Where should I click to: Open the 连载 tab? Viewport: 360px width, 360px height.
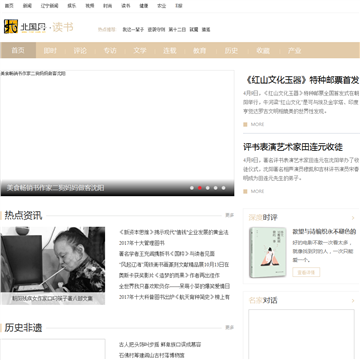click(170, 50)
